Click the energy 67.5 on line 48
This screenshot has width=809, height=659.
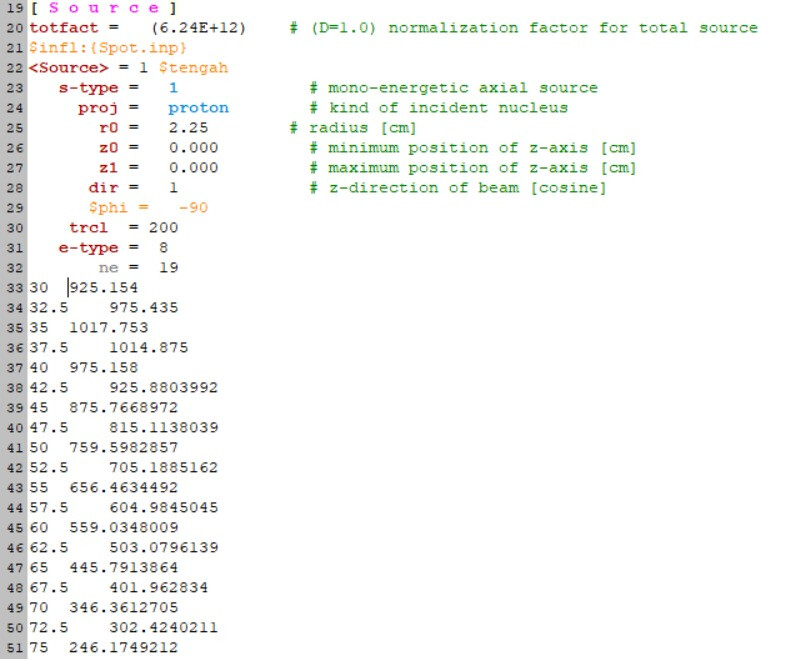coord(48,588)
